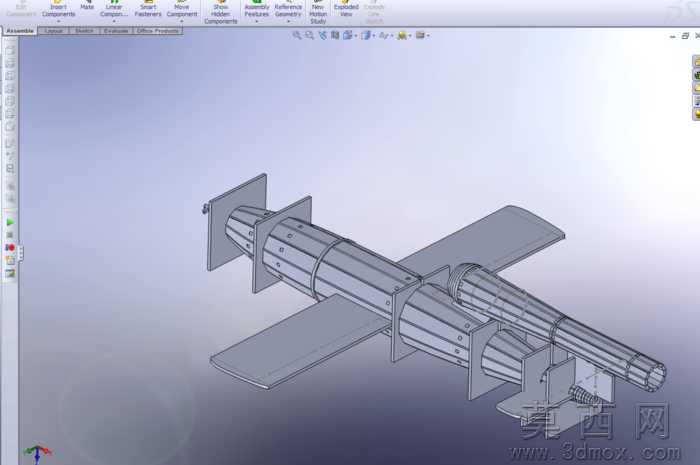Open Reference Geometry dropdown arrow
700x465 pixels.
click(x=288, y=21)
